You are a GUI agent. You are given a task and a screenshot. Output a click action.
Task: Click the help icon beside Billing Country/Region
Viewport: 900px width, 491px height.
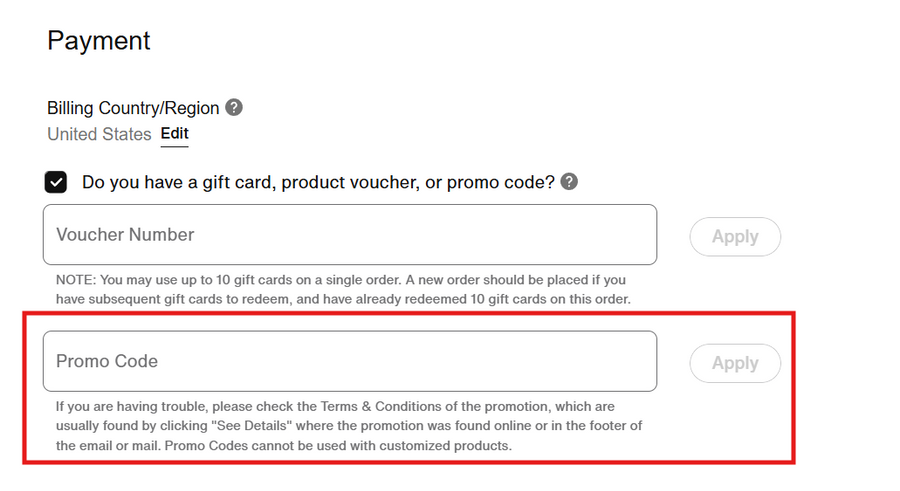pyautogui.click(x=234, y=108)
